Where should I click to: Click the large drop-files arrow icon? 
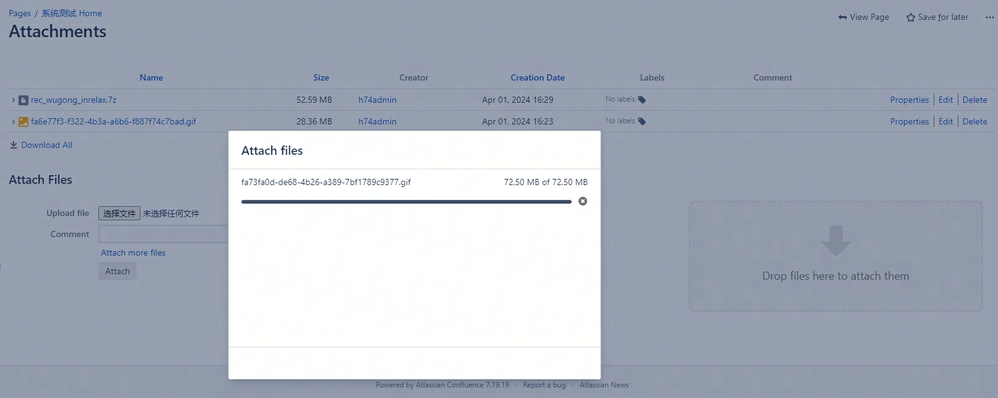pyautogui.click(x=836, y=241)
